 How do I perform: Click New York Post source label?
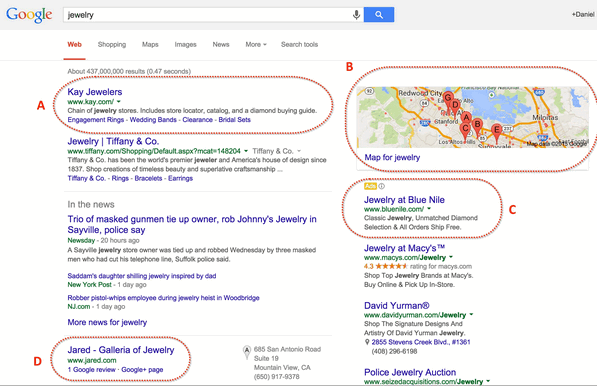point(89,284)
